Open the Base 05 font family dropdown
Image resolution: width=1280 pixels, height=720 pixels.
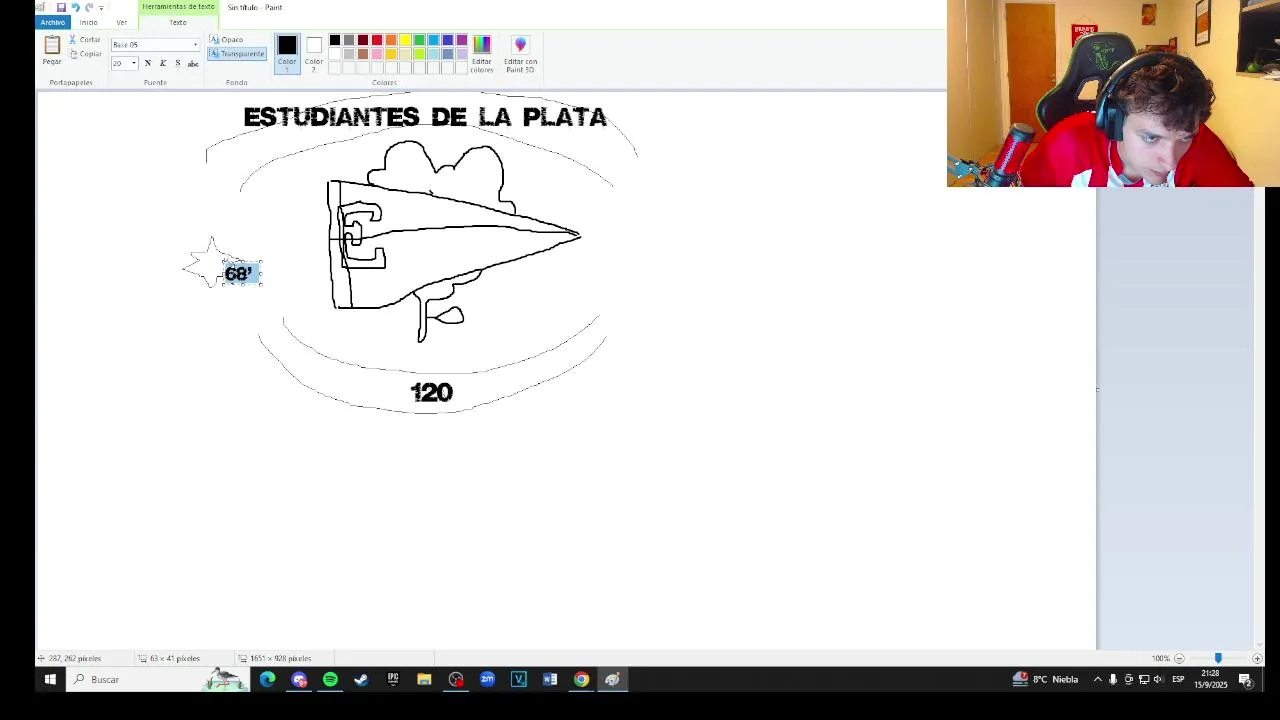tap(195, 45)
